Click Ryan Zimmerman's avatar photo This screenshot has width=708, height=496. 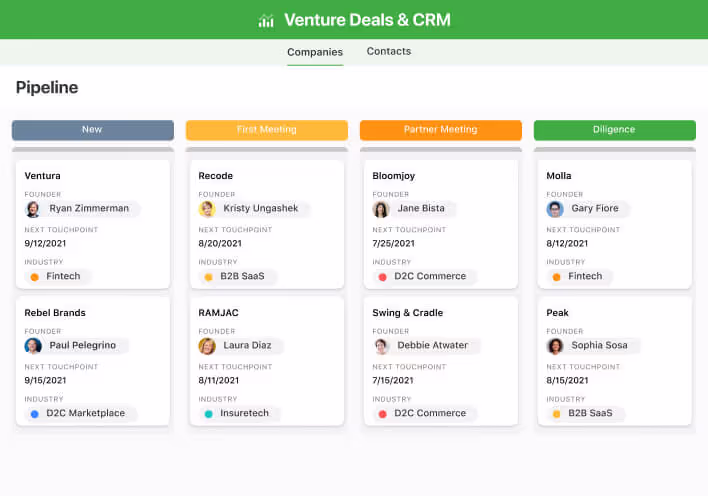click(33, 209)
